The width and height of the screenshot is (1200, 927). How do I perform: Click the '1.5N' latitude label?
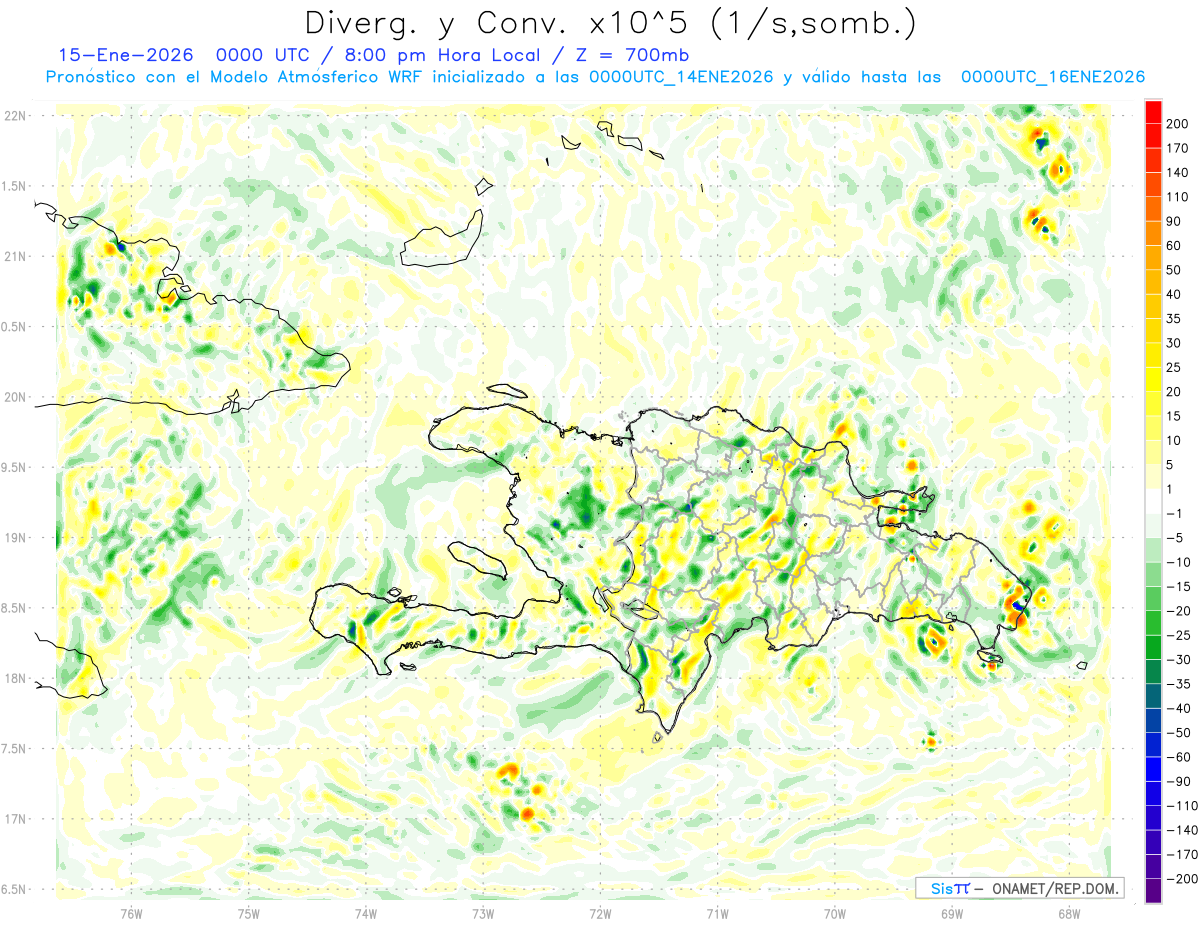coord(12,186)
